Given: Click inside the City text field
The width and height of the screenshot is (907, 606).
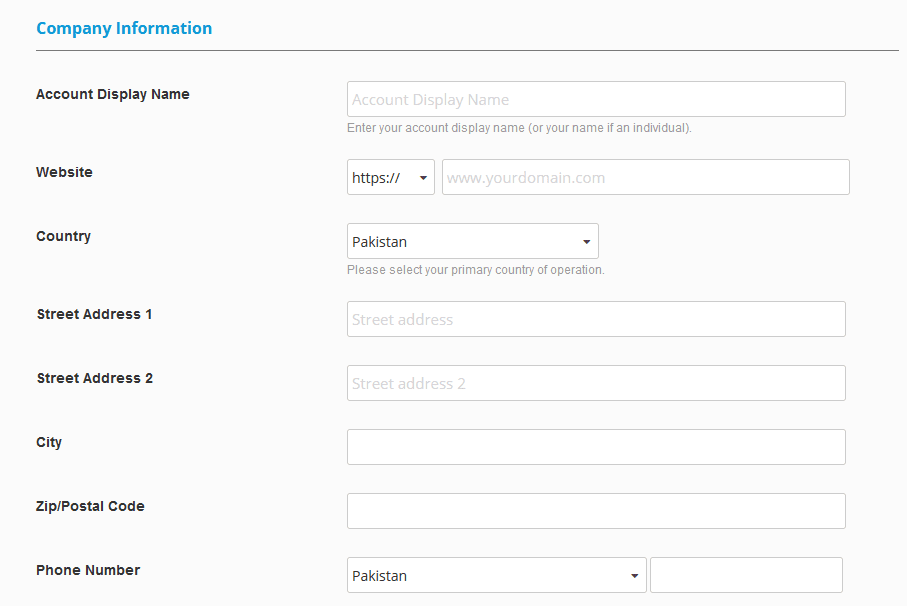Looking at the screenshot, I should click(x=596, y=447).
